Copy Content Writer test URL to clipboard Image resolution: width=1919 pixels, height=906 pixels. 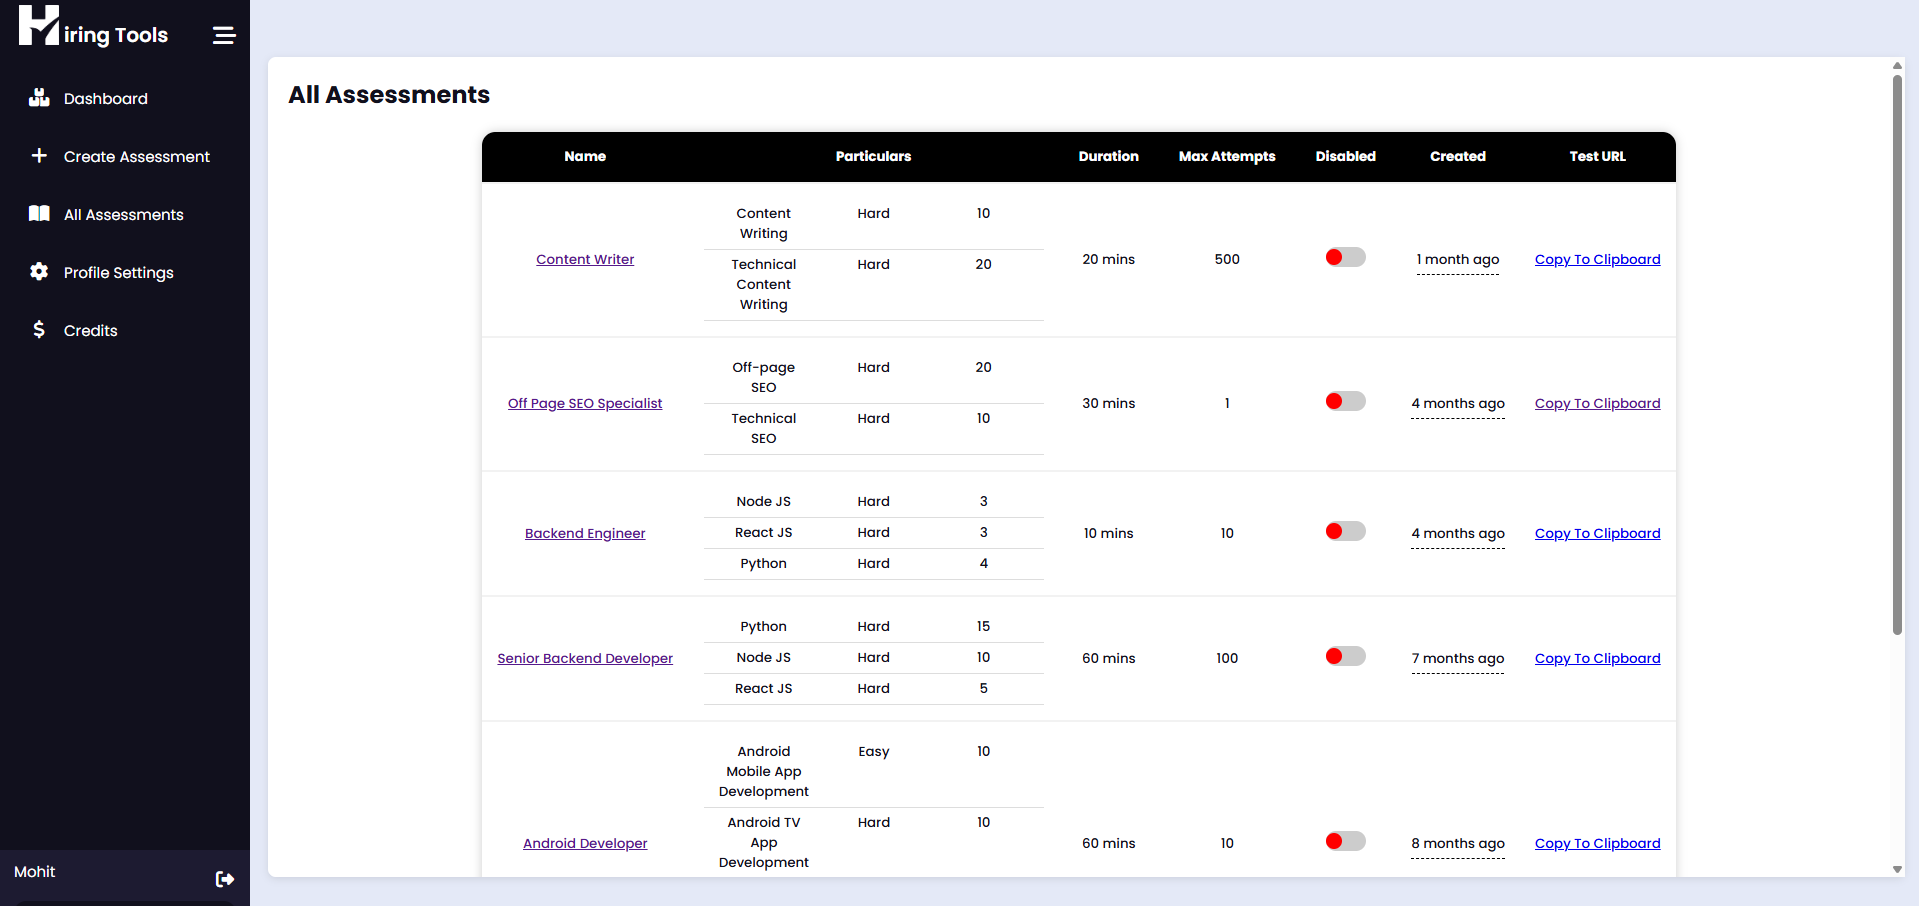[1597, 259]
